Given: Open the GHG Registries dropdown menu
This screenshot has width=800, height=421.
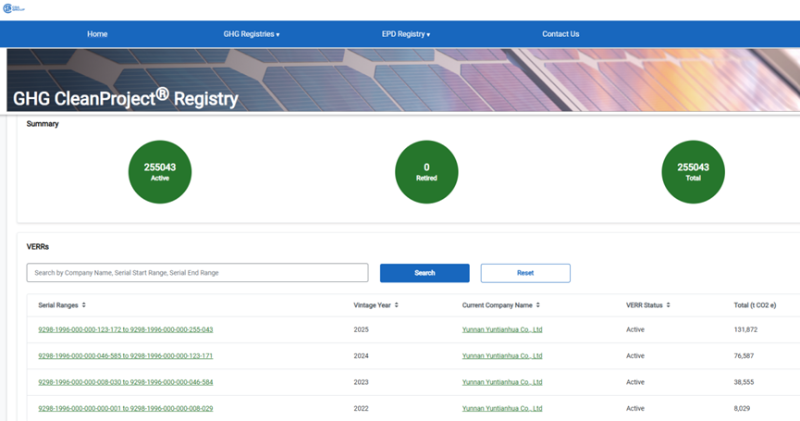Looking at the screenshot, I should pyautogui.click(x=252, y=34).
